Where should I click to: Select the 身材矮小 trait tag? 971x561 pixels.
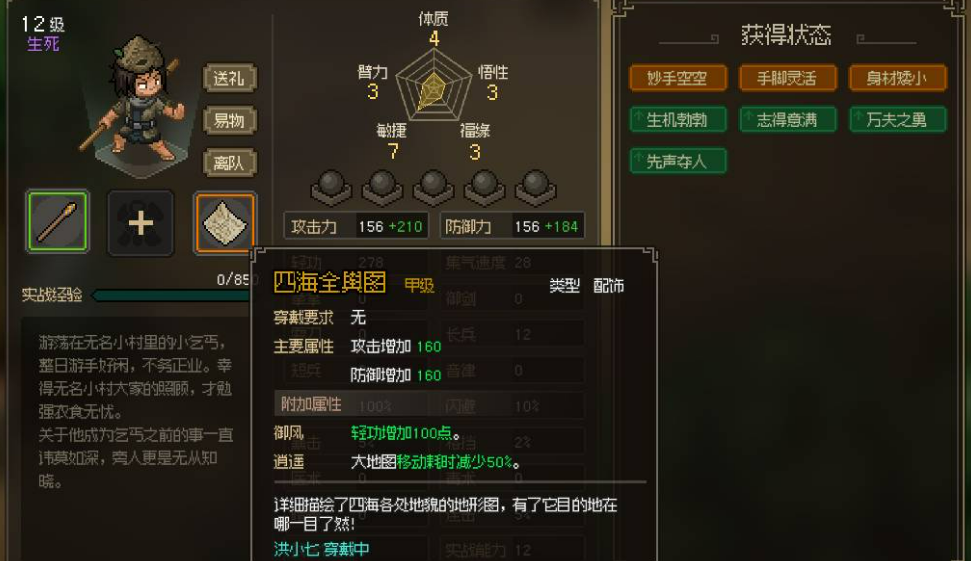click(x=897, y=78)
